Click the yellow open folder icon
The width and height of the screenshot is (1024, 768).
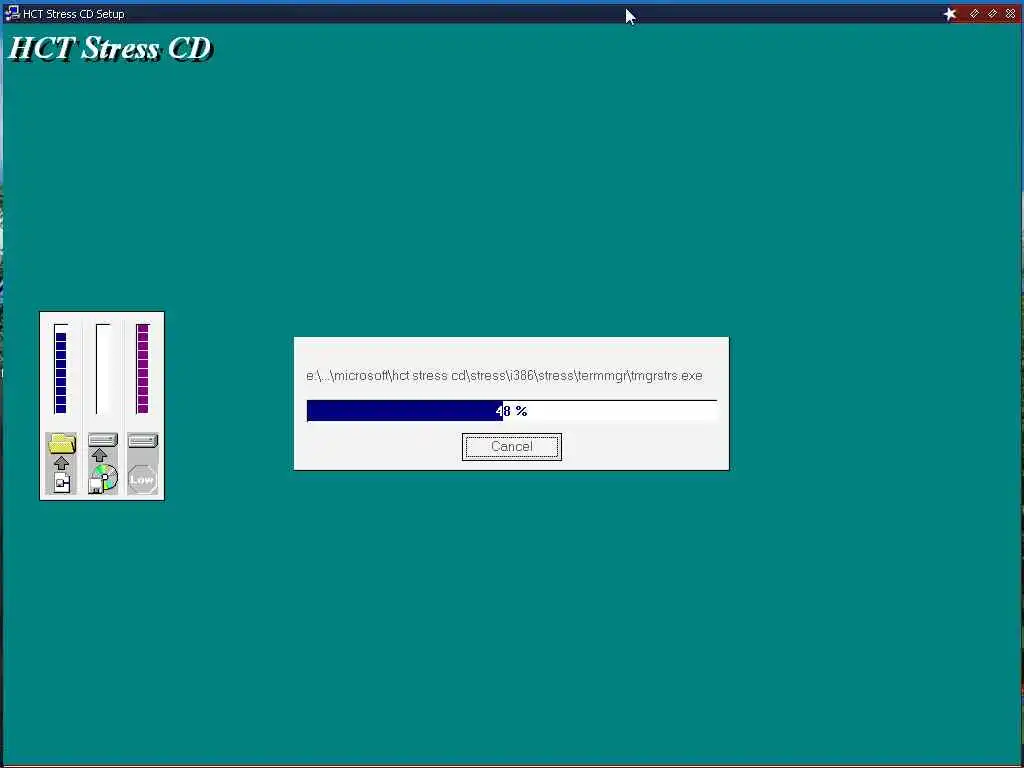pyautogui.click(x=62, y=443)
